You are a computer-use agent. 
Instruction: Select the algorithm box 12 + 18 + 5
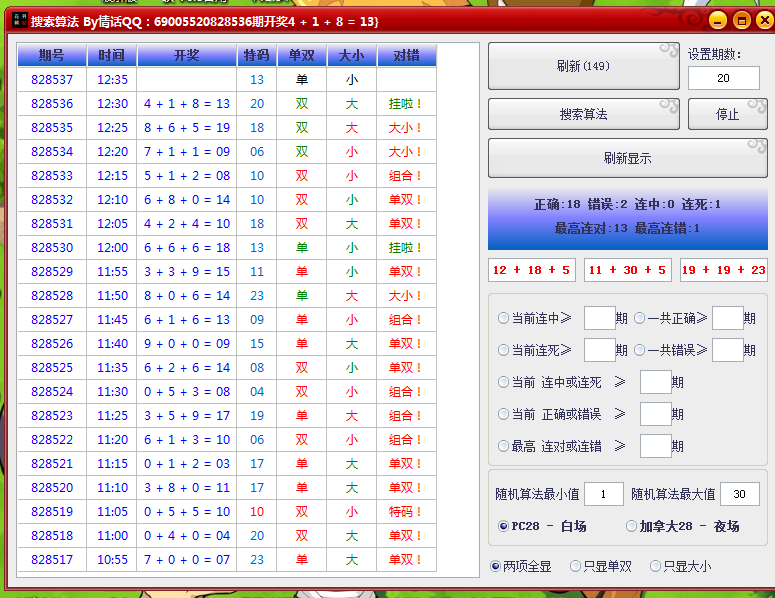(531, 270)
